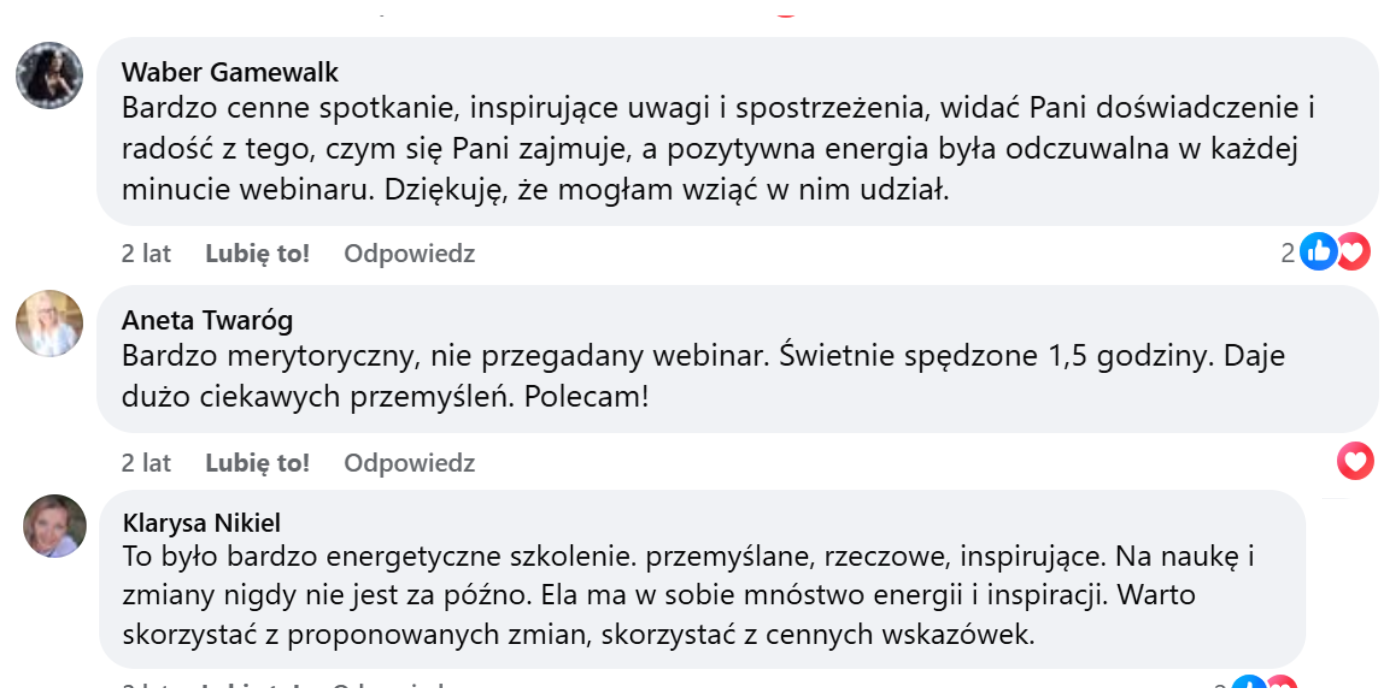The image size is (1400, 700).
Task: Open Waber Gamewalk's profile picture
Action: pyautogui.click(x=50, y=75)
